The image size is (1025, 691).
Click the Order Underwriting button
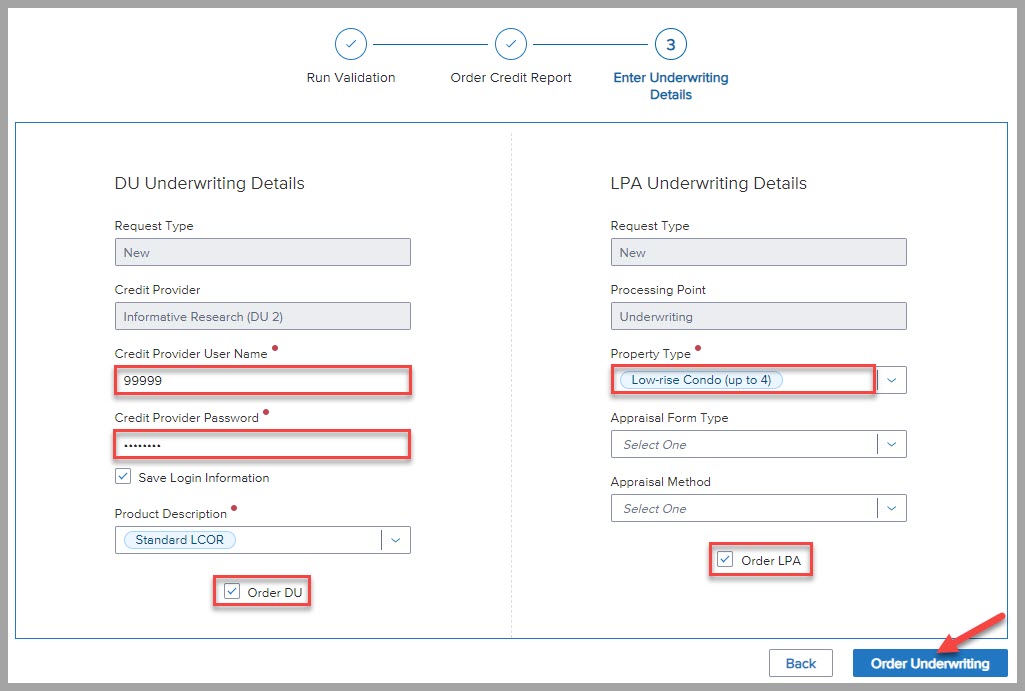tap(929, 663)
